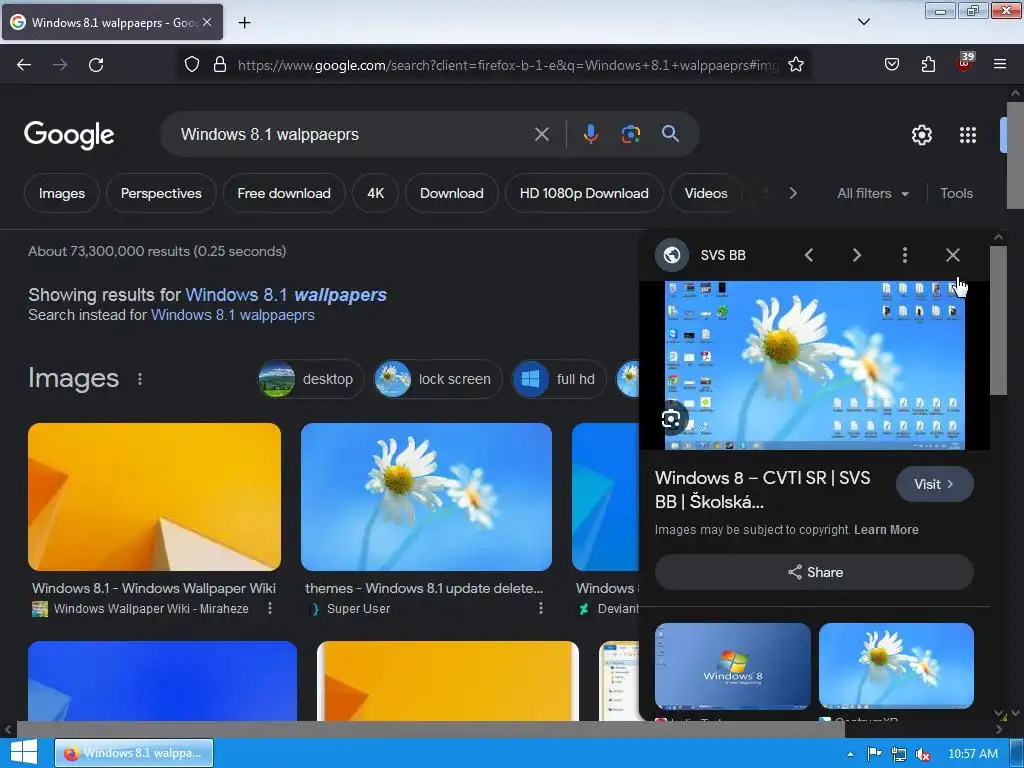Bookmark this page with the star icon
This screenshot has width=1024, height=768.
(x=795, y=65)
